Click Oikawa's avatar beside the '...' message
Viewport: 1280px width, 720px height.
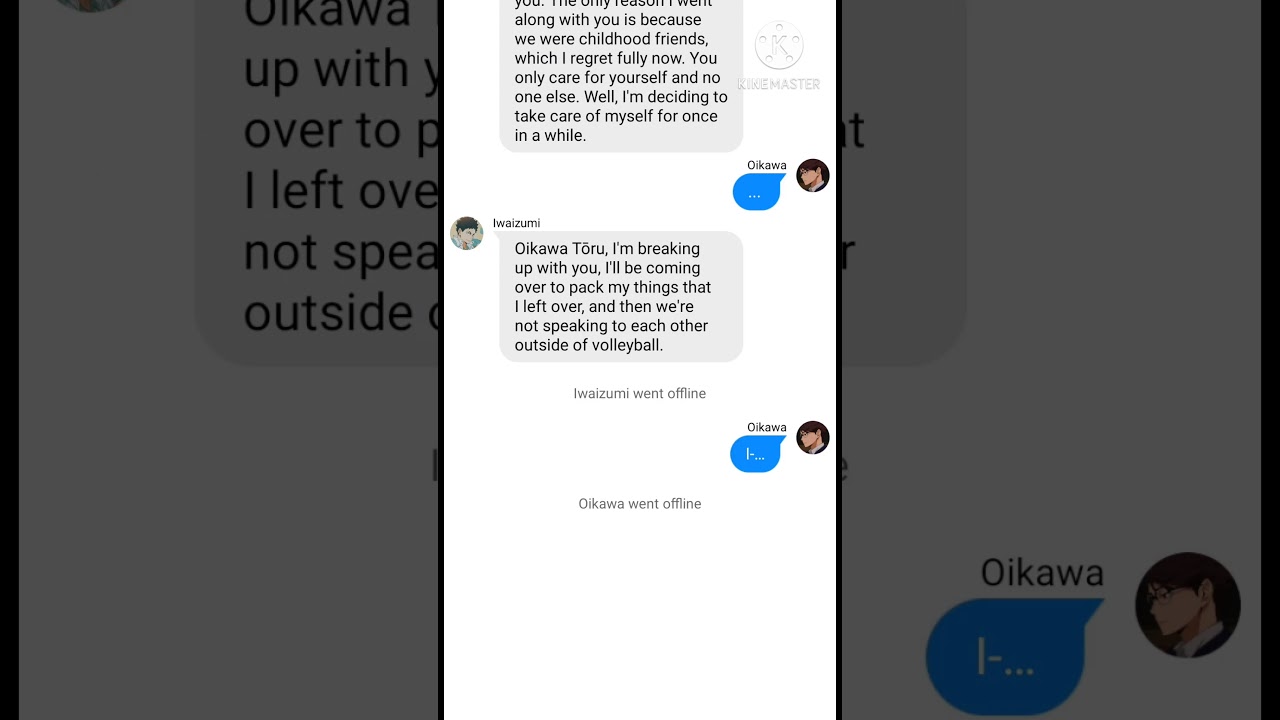click(x=813, y=175)
